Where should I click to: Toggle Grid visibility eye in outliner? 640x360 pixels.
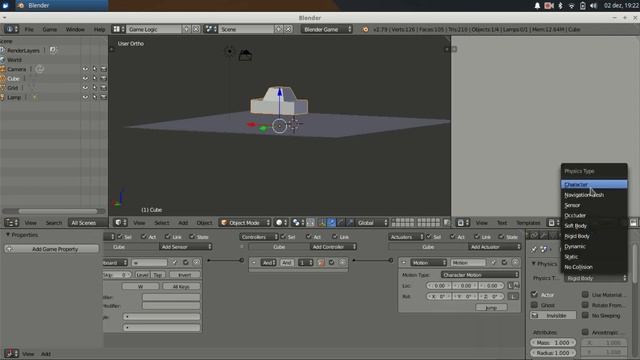point(85,88)
